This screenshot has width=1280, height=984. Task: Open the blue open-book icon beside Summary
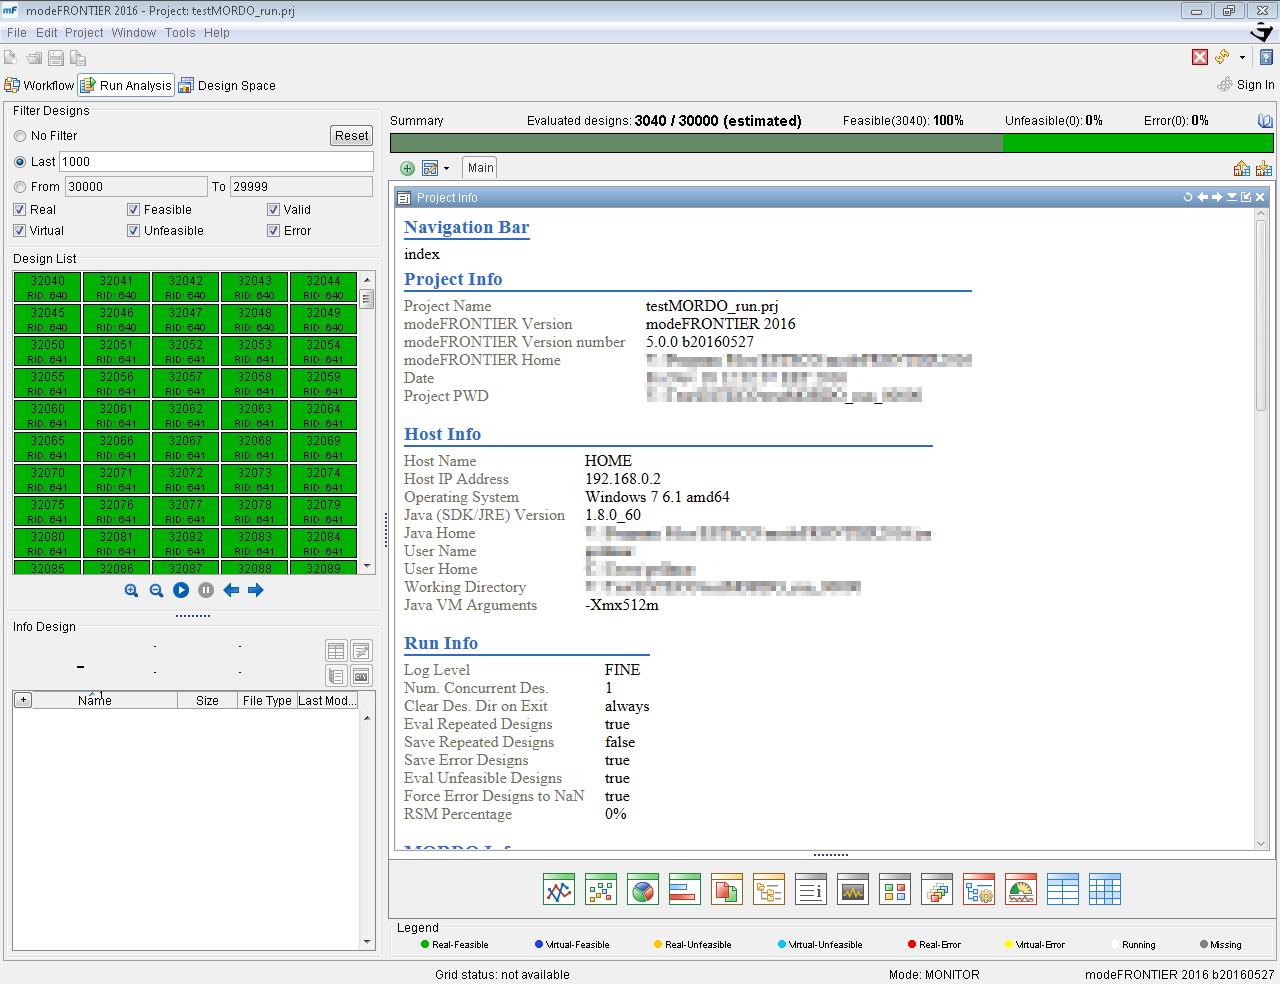coord(1265,121)
